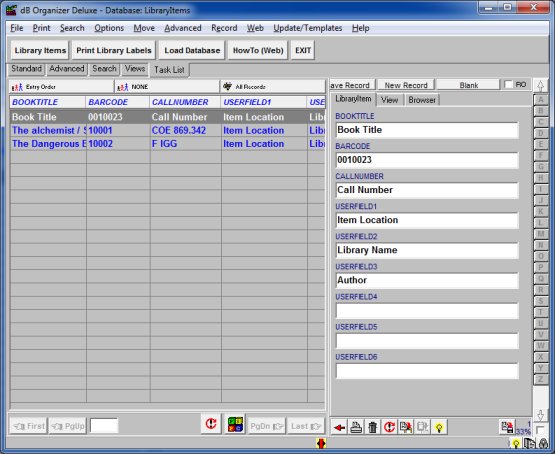Jump to the letter M index button
Viewport: 555px width, 454px height.
540,234
